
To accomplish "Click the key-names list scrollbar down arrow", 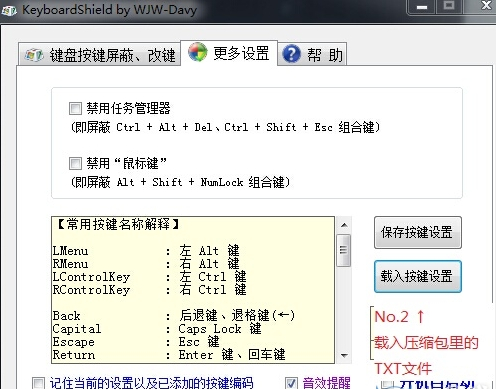I will click(344, 355).
